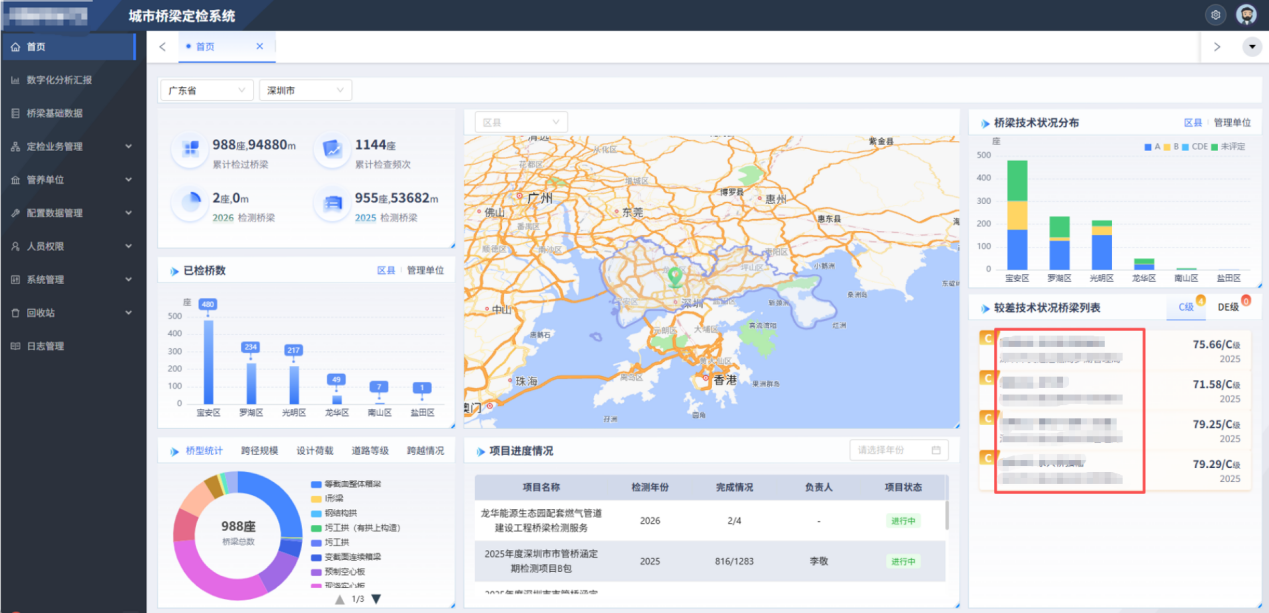This screenshot has width=1269, height=613.
Task: Click the green location marker on map
Action: point(675,277)
